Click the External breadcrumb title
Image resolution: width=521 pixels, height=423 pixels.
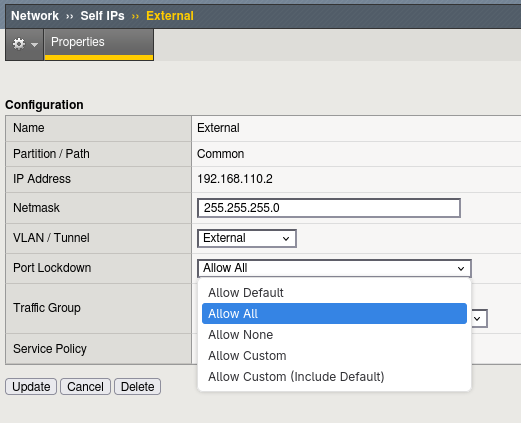[170, 16]
